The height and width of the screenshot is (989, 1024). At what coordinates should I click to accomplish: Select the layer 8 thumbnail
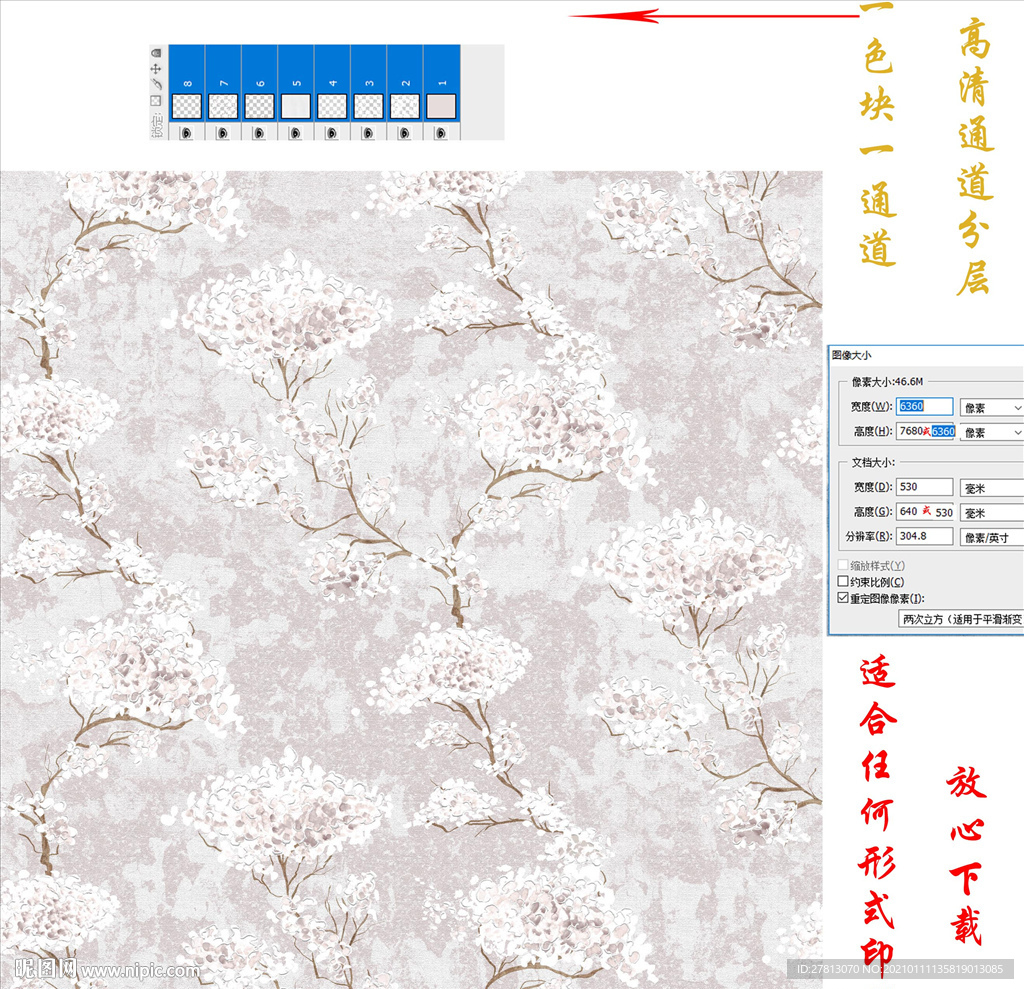coord(187,106)
